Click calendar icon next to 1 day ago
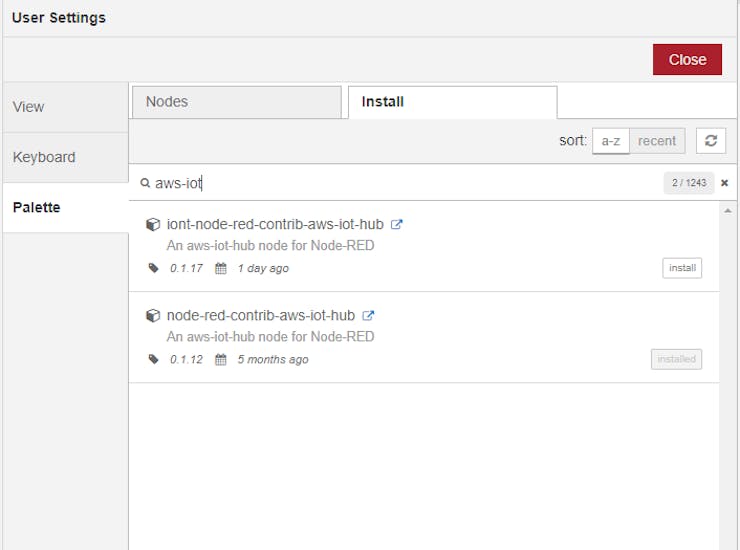The height and width of the screenshot is (550, 740). coord(221,268)
